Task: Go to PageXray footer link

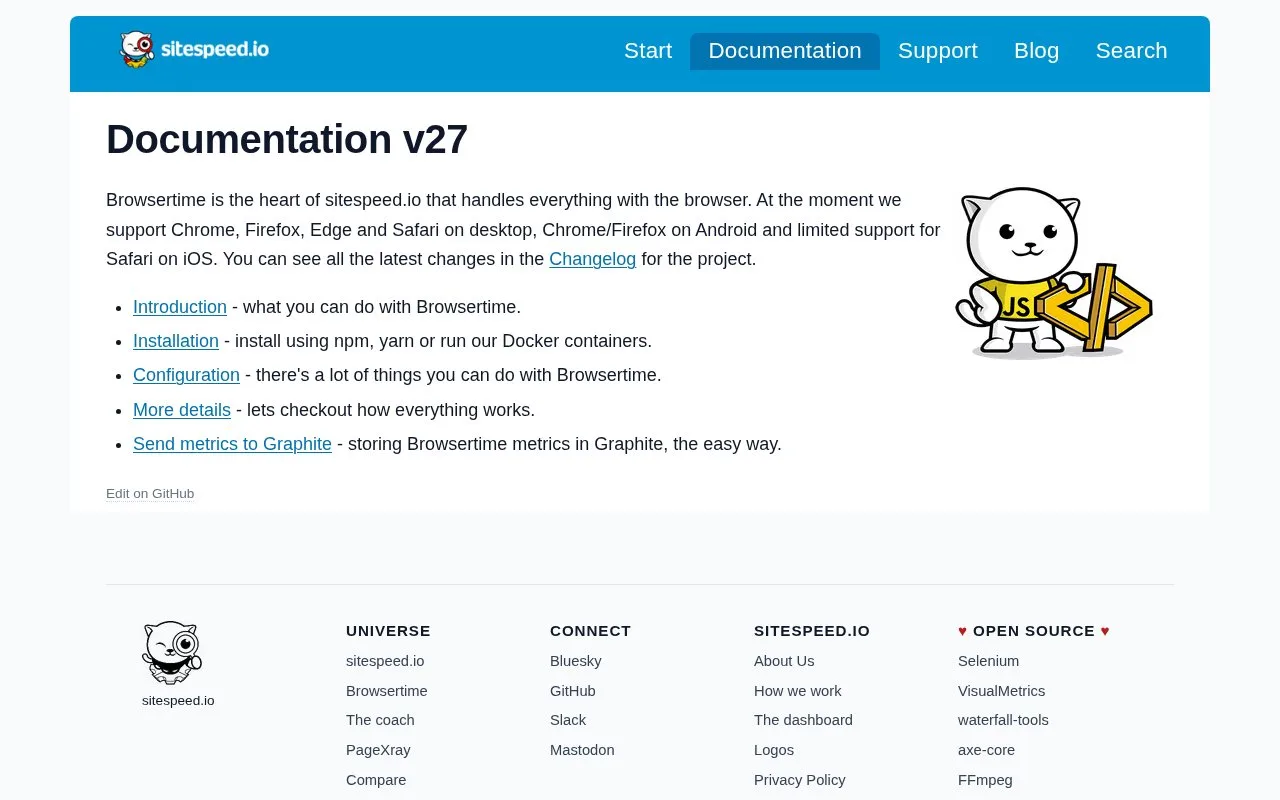Action: 378,750
